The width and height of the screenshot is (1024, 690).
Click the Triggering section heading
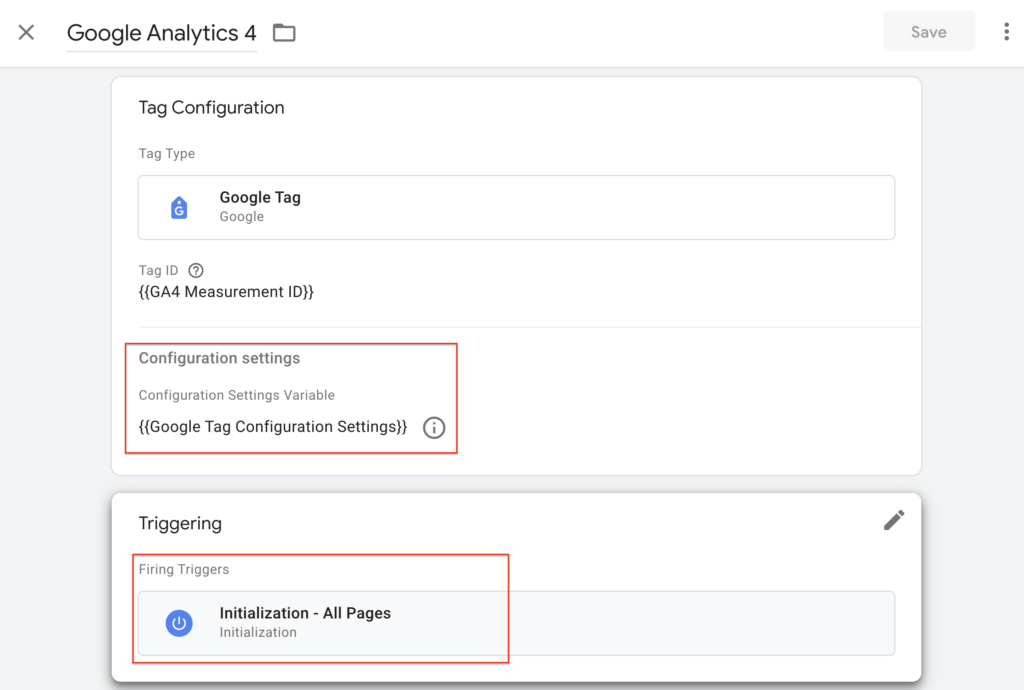tap(180, 523)
